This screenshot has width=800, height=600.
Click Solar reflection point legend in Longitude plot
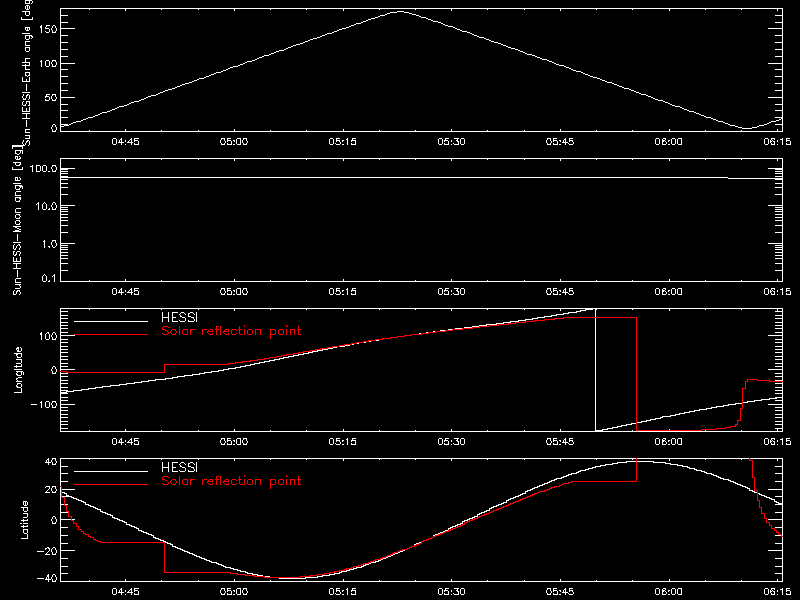tap(231, 331)
